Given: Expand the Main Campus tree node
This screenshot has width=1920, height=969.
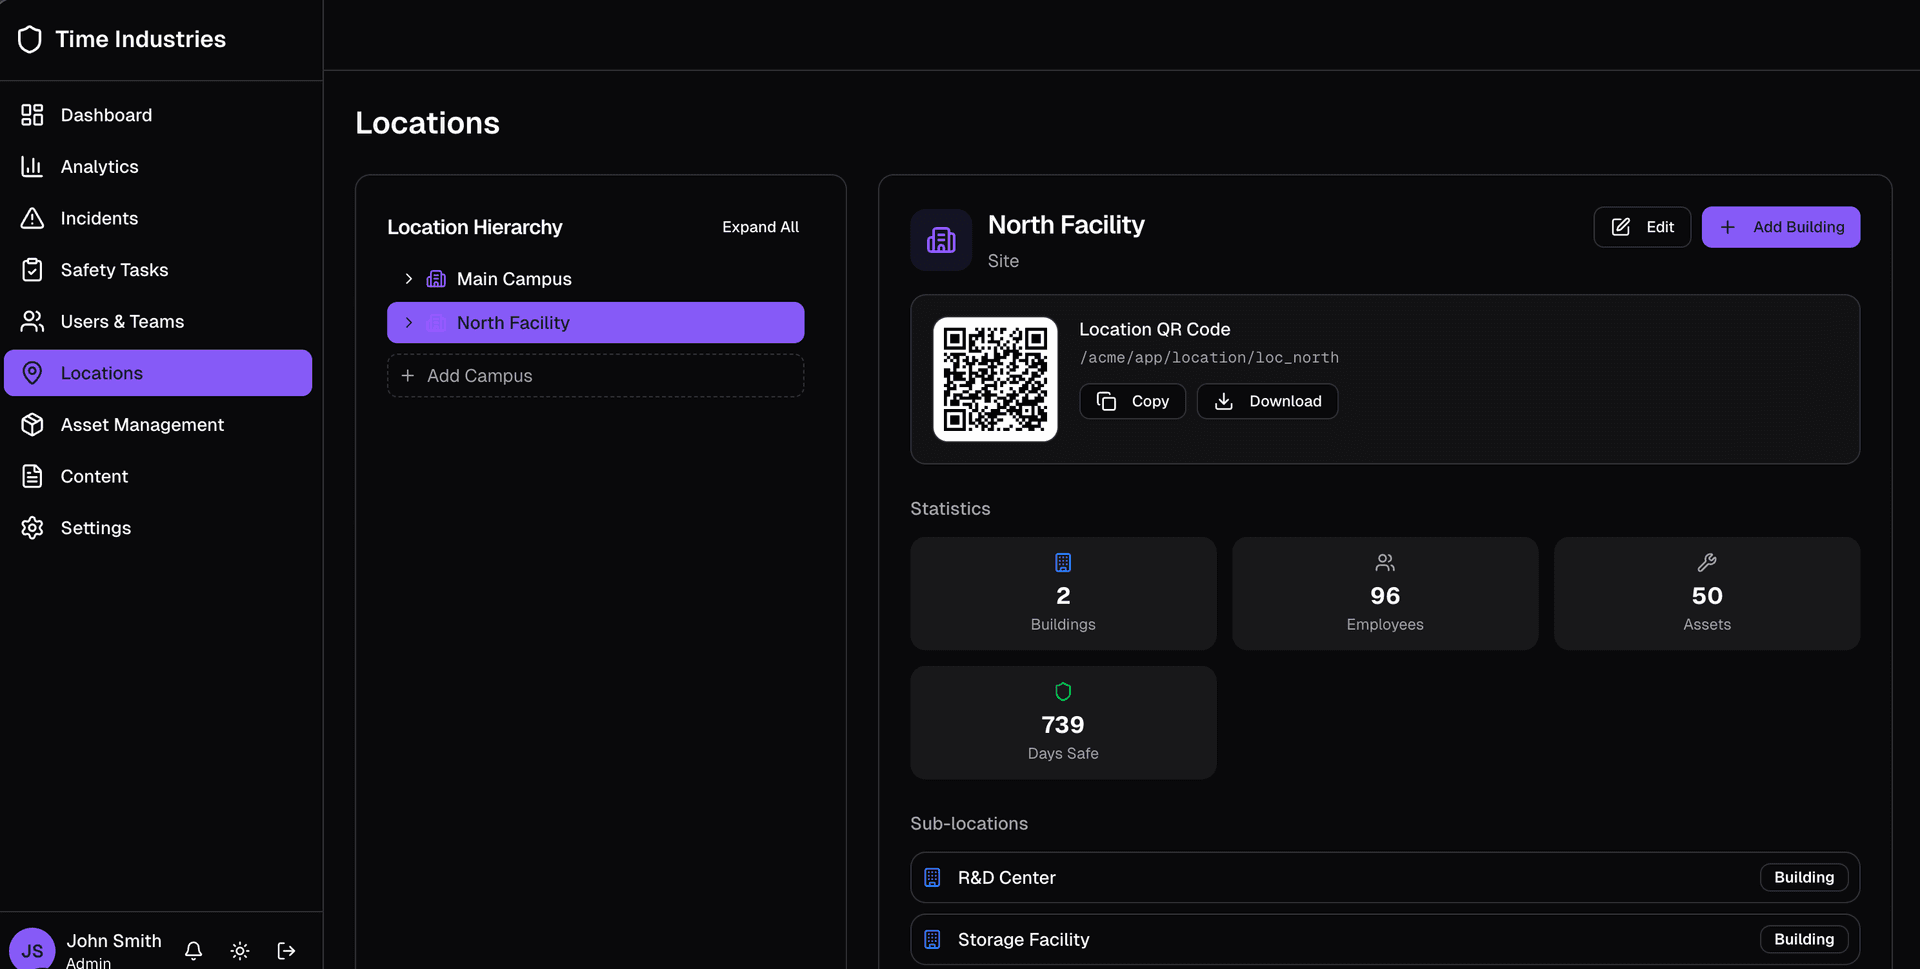Looking at the screenshot, I should [x=408, y=279].
